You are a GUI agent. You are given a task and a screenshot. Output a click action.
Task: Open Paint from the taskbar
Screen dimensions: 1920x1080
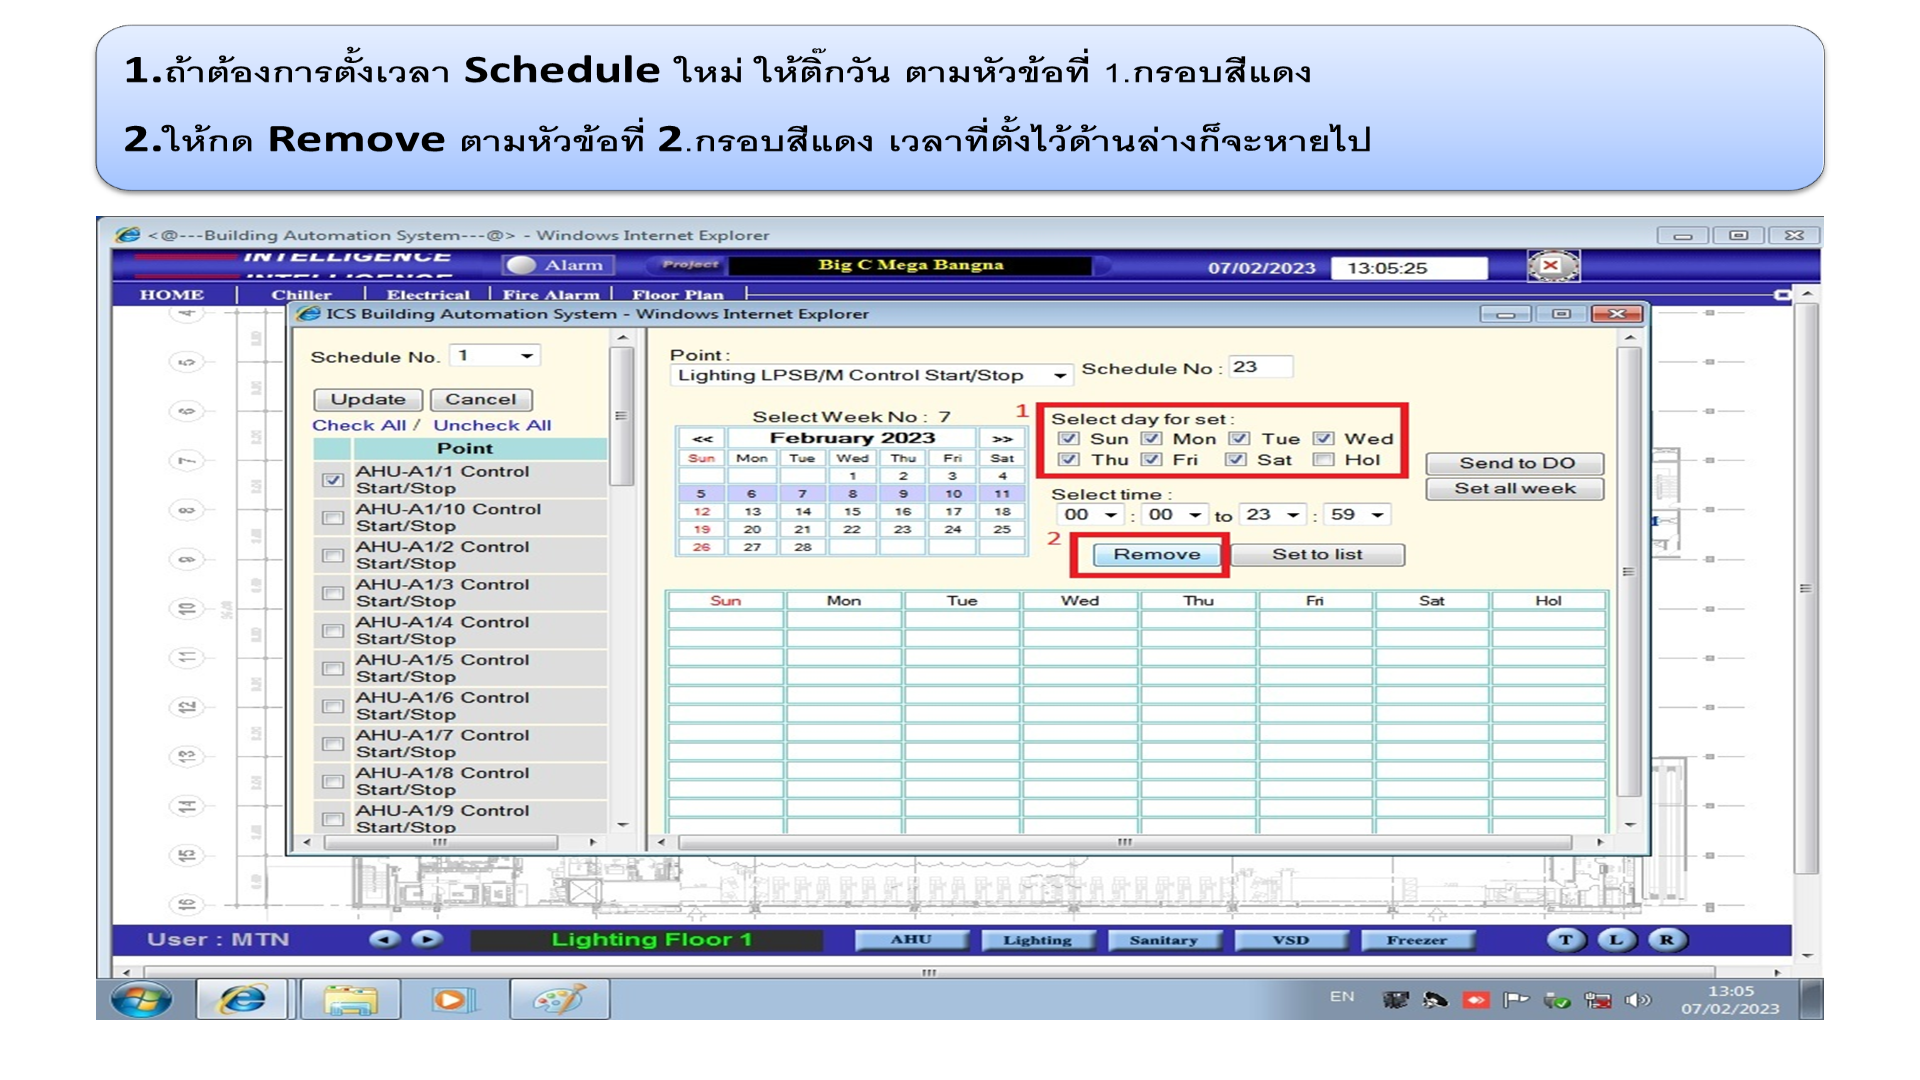[559, 999]
